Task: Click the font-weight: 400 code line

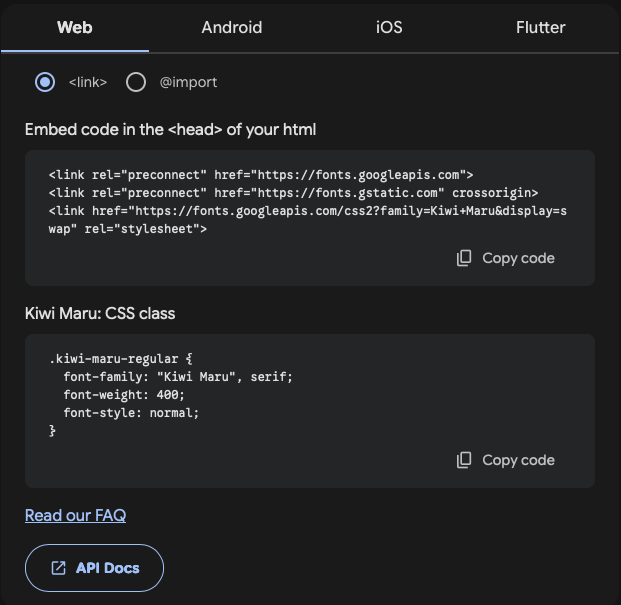Action: [x=124, y=394]
